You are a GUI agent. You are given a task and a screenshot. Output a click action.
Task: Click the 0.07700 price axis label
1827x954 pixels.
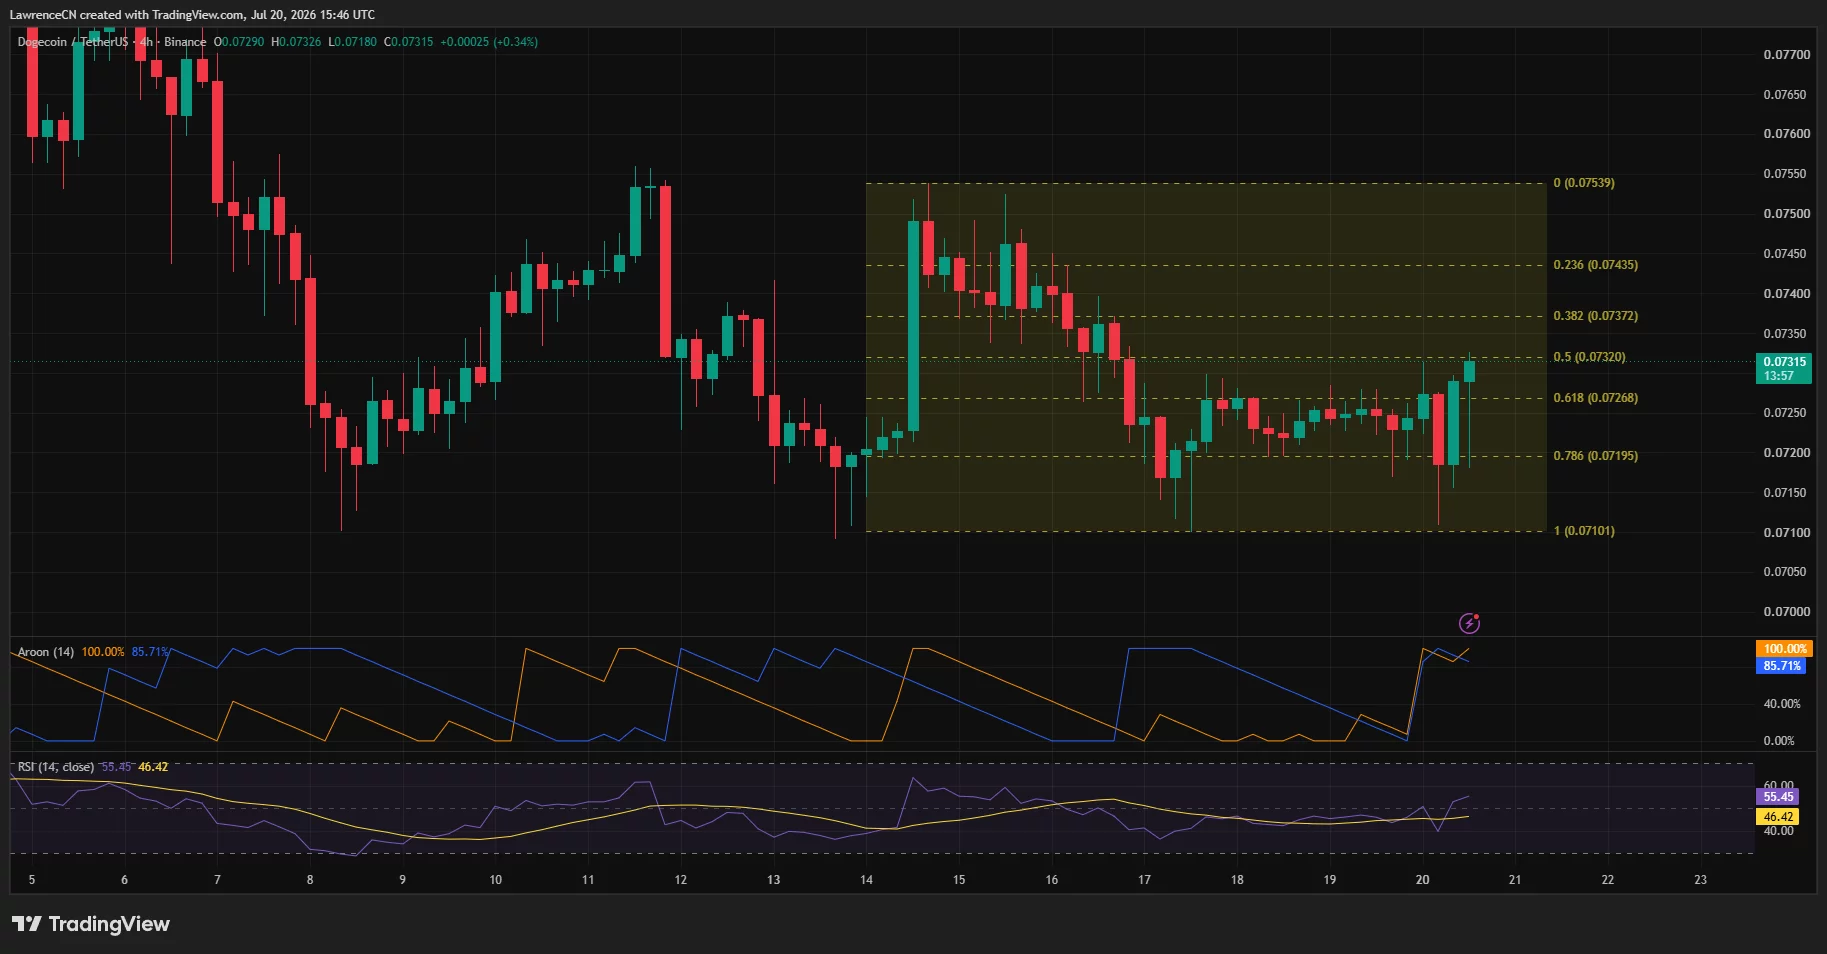coord(1786,55)
